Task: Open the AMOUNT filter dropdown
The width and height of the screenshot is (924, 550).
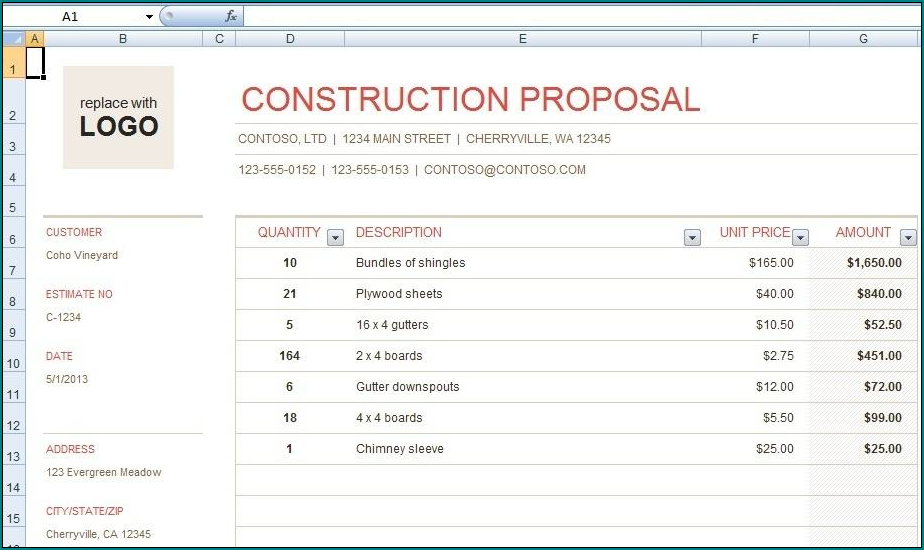Action: [x=908, y=238]
